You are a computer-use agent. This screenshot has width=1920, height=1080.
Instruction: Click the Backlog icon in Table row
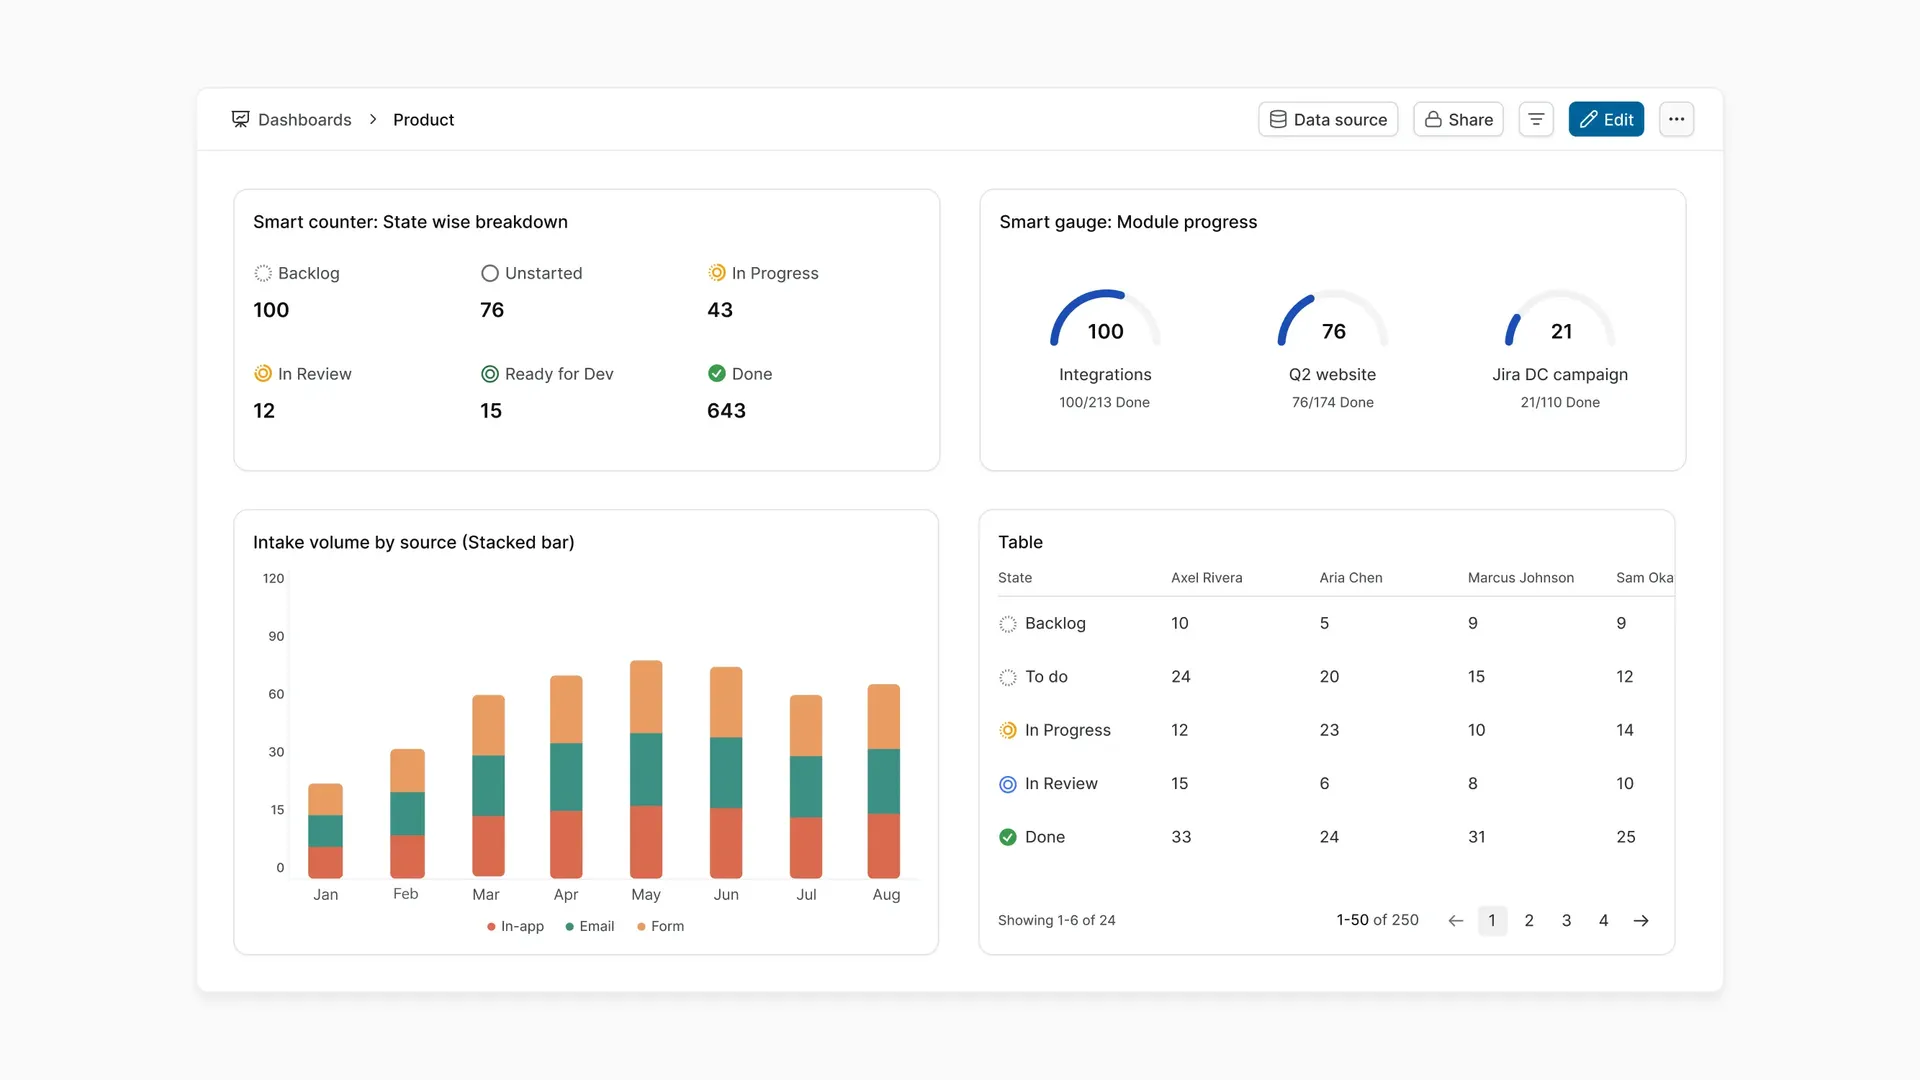click(x=1008, y=624)
